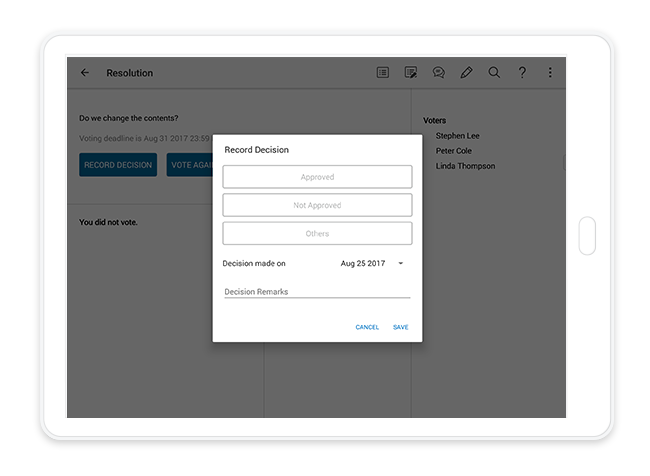Save the recorded decision
Image resolution: width=650 pixels, height=476 pixels.
point(400,327)
